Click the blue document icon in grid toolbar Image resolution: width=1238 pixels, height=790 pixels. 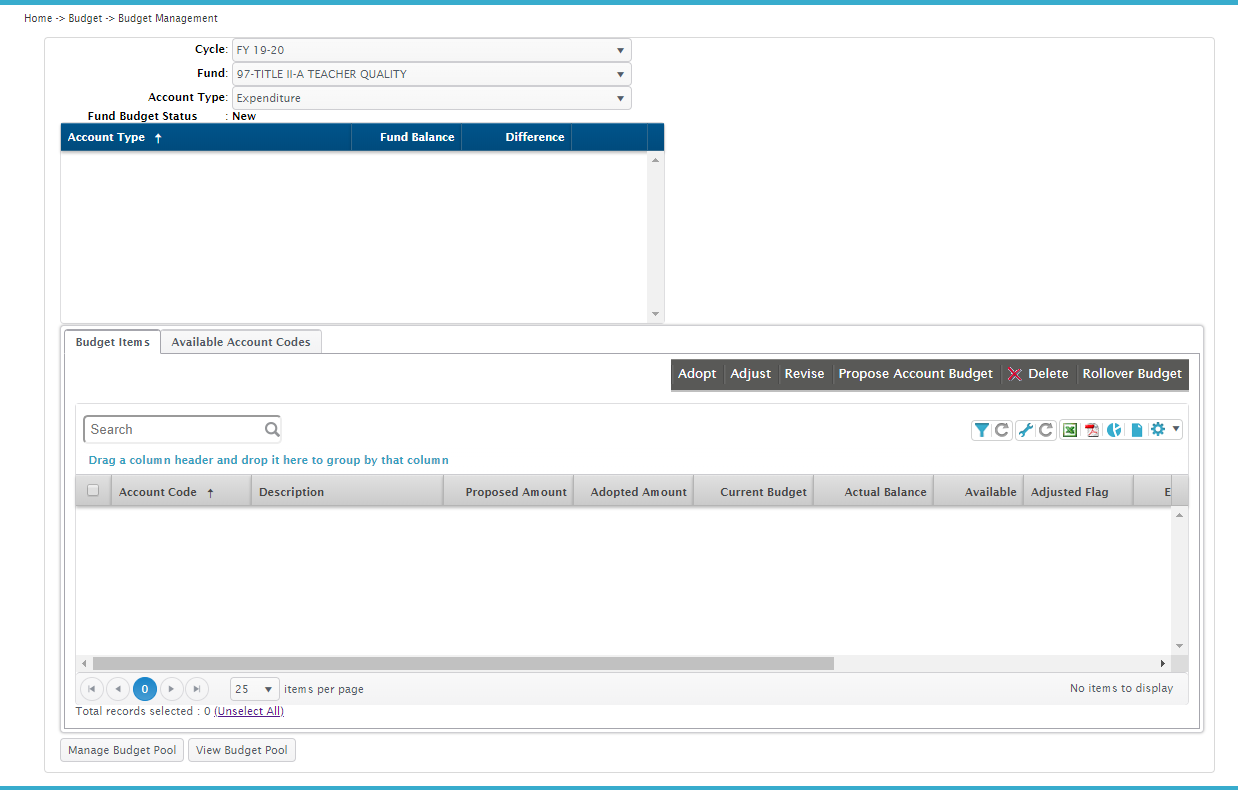[x=1136, y=430]
